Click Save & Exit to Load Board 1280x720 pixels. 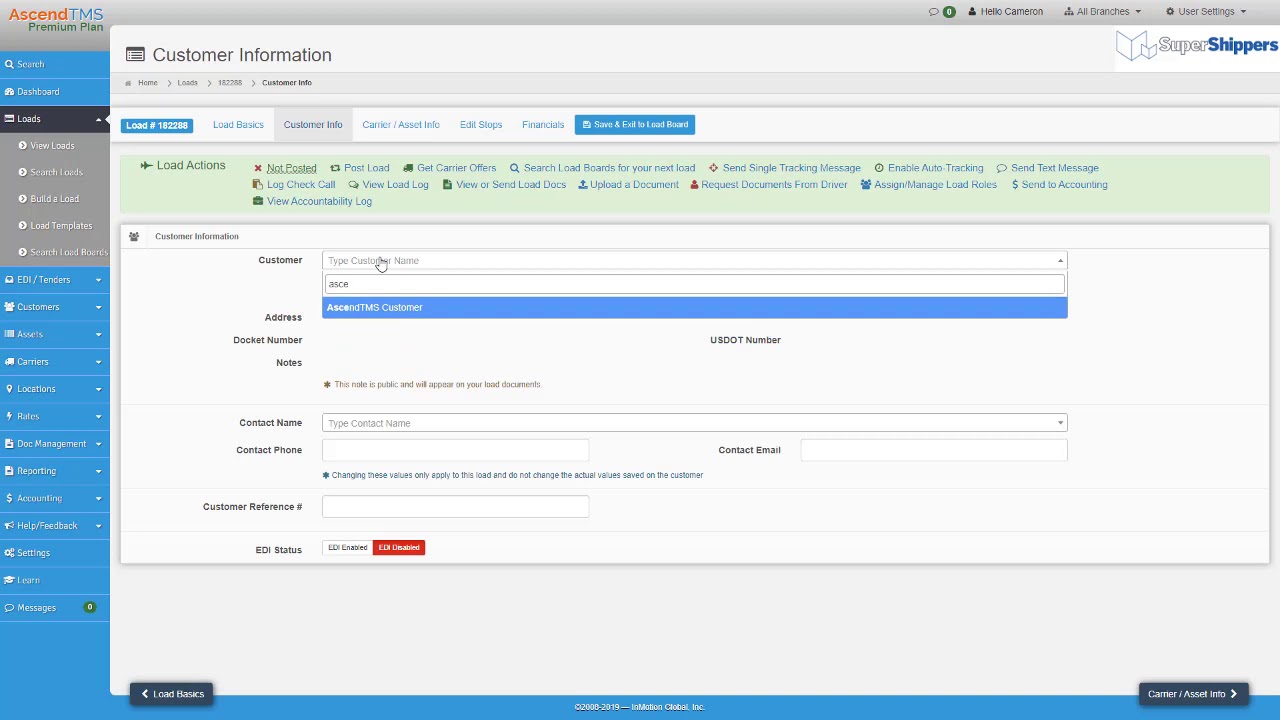(635, 125)
